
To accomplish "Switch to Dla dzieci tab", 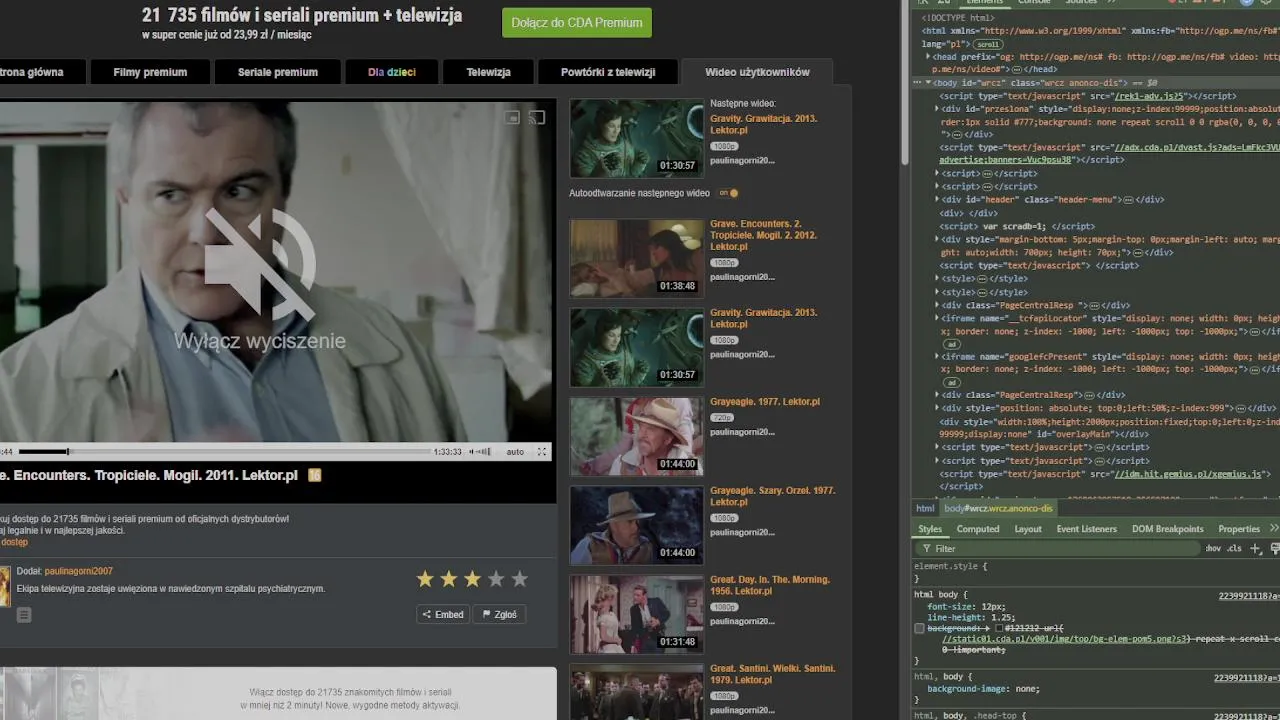I will 392,72.
